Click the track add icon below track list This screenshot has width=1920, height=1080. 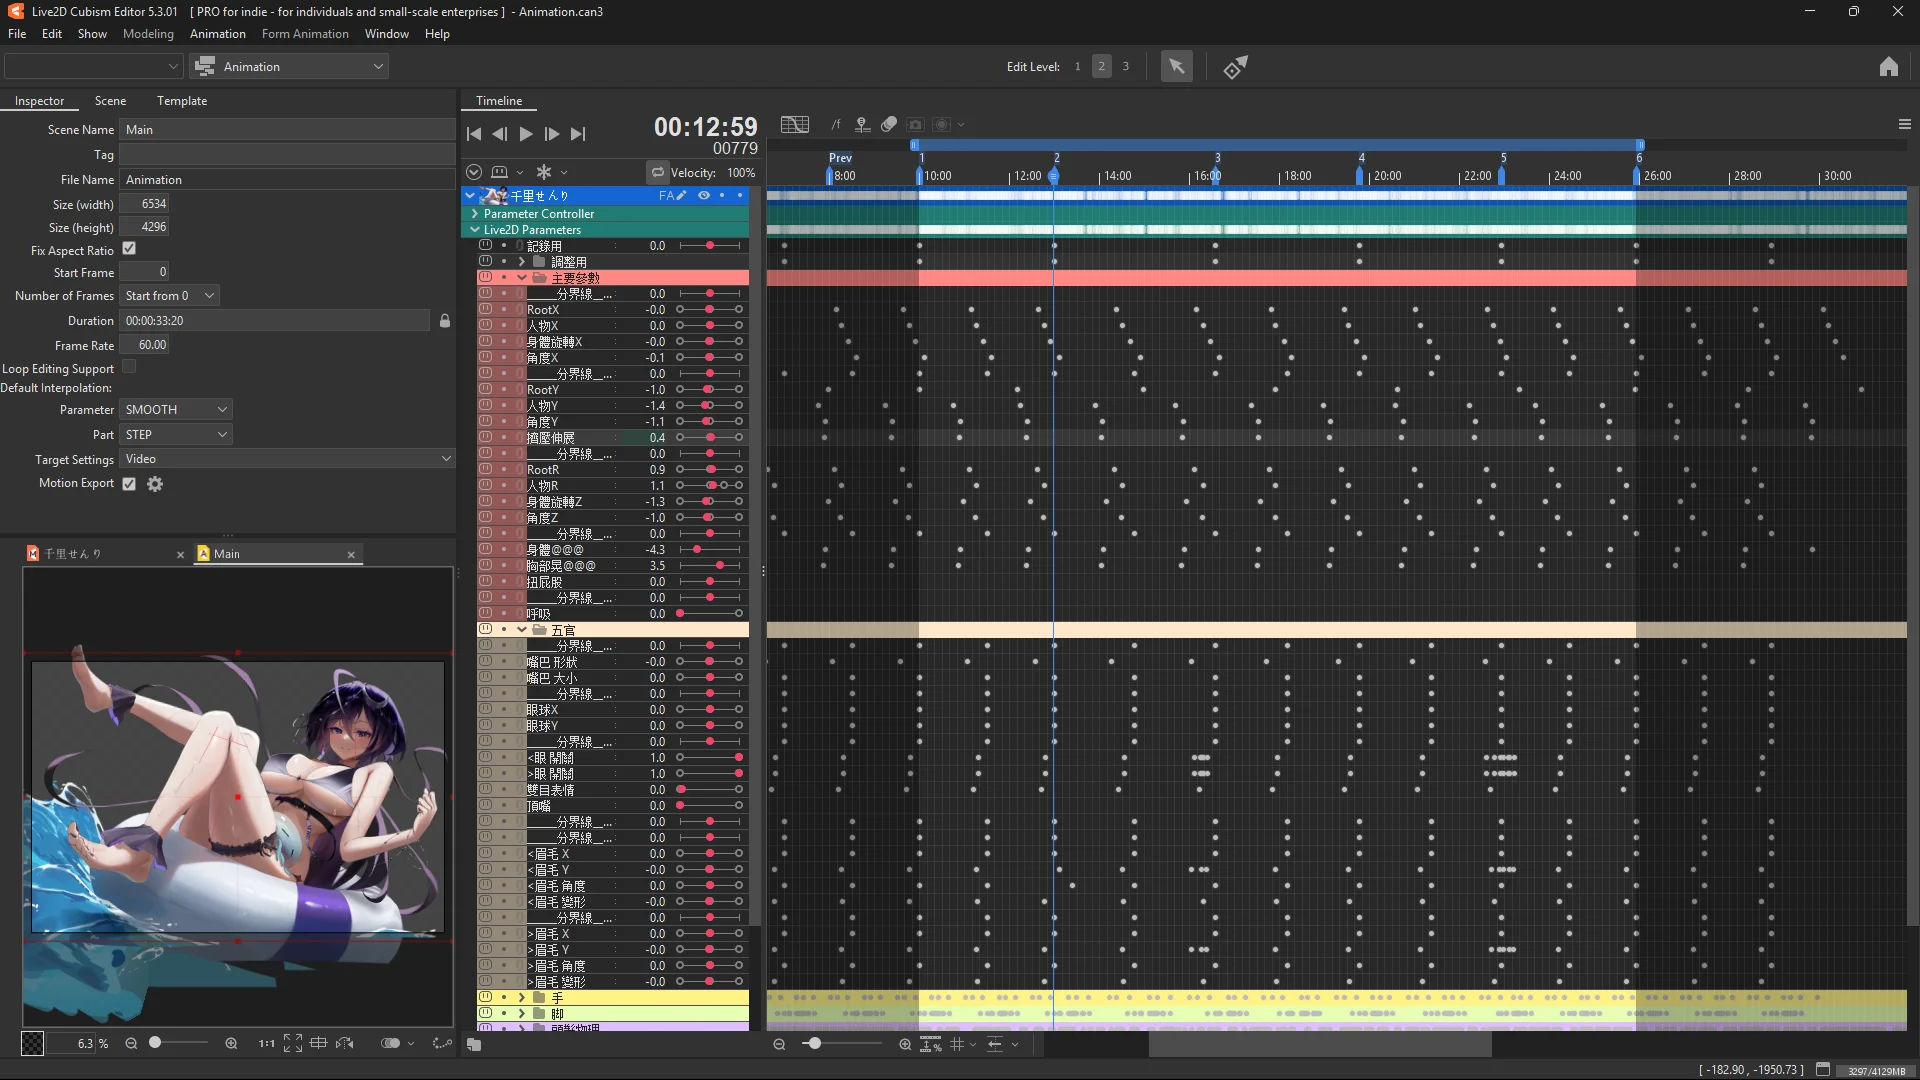(x=474, y=1044)
